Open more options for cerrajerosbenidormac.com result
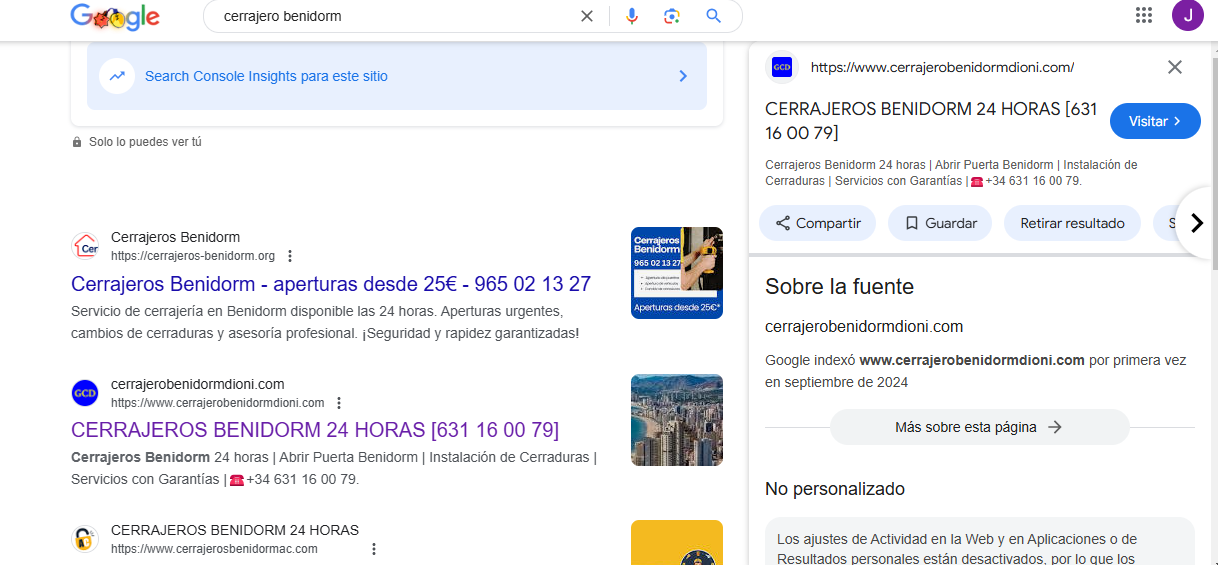The height and width of the screenshot is (565, 1218). (374, 549)
